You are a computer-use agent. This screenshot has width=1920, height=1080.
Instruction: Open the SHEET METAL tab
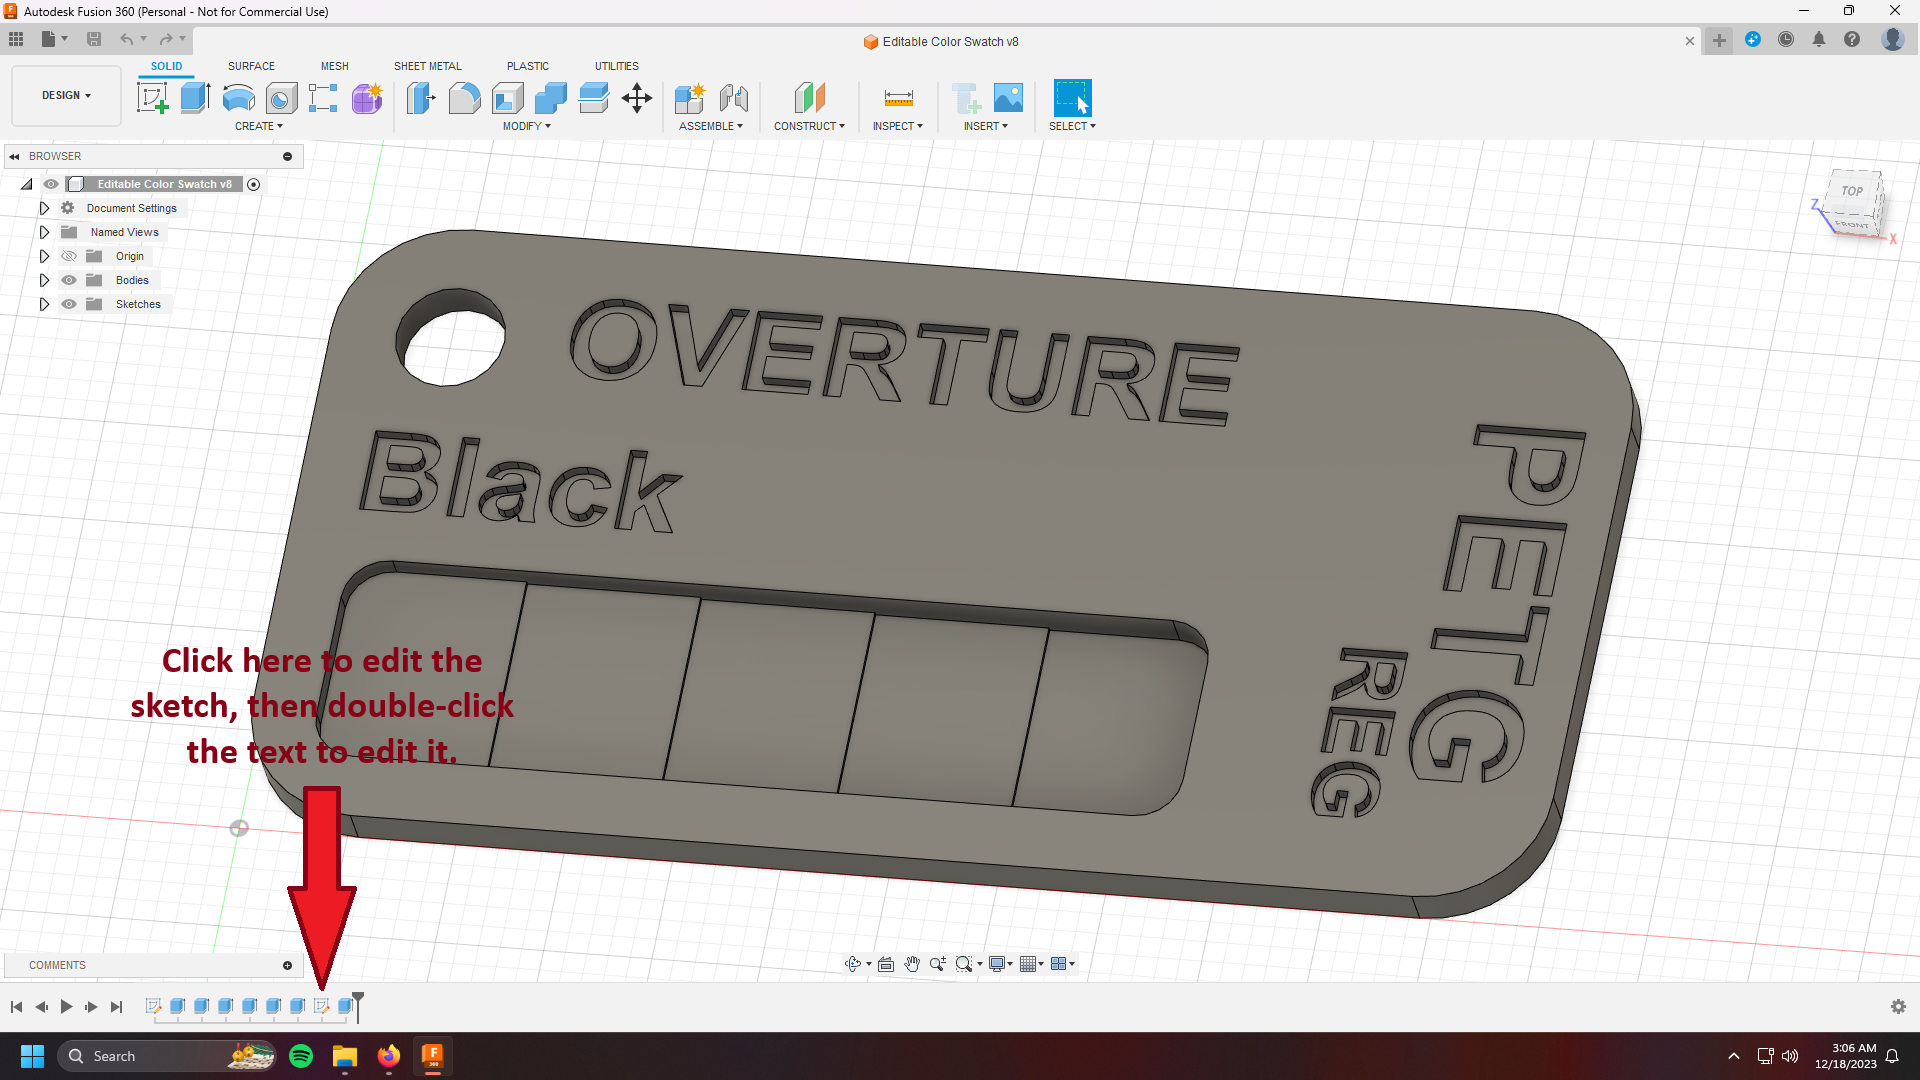click(427, 66)
